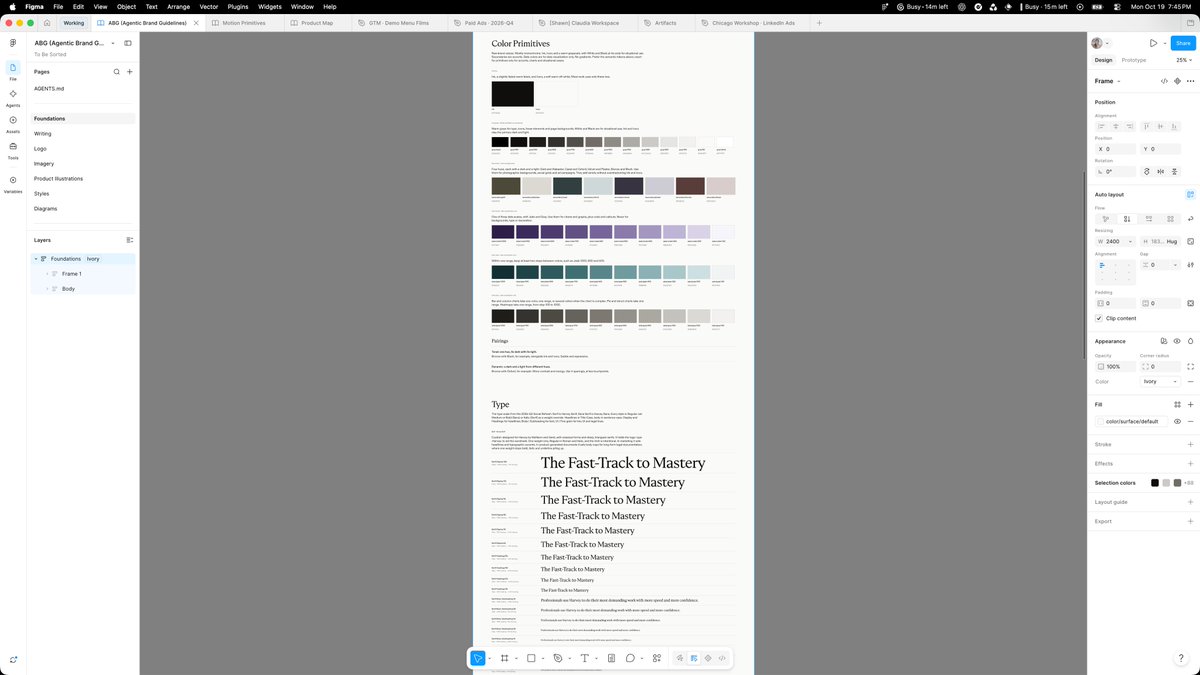Image resolution: width=1200 pixels, height=675 pixels.
Task: Expand the Frame type dropdown
Action: [x=1107, y=81]
